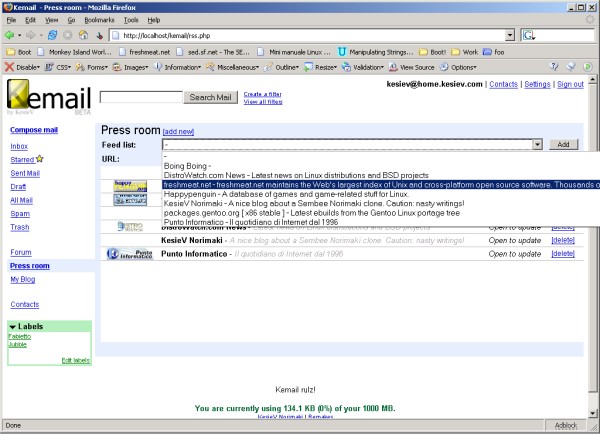This screenshot has width=600, height=434.
Task: Open the Validation developer toolbar item
Action: (x=363, y=67)
